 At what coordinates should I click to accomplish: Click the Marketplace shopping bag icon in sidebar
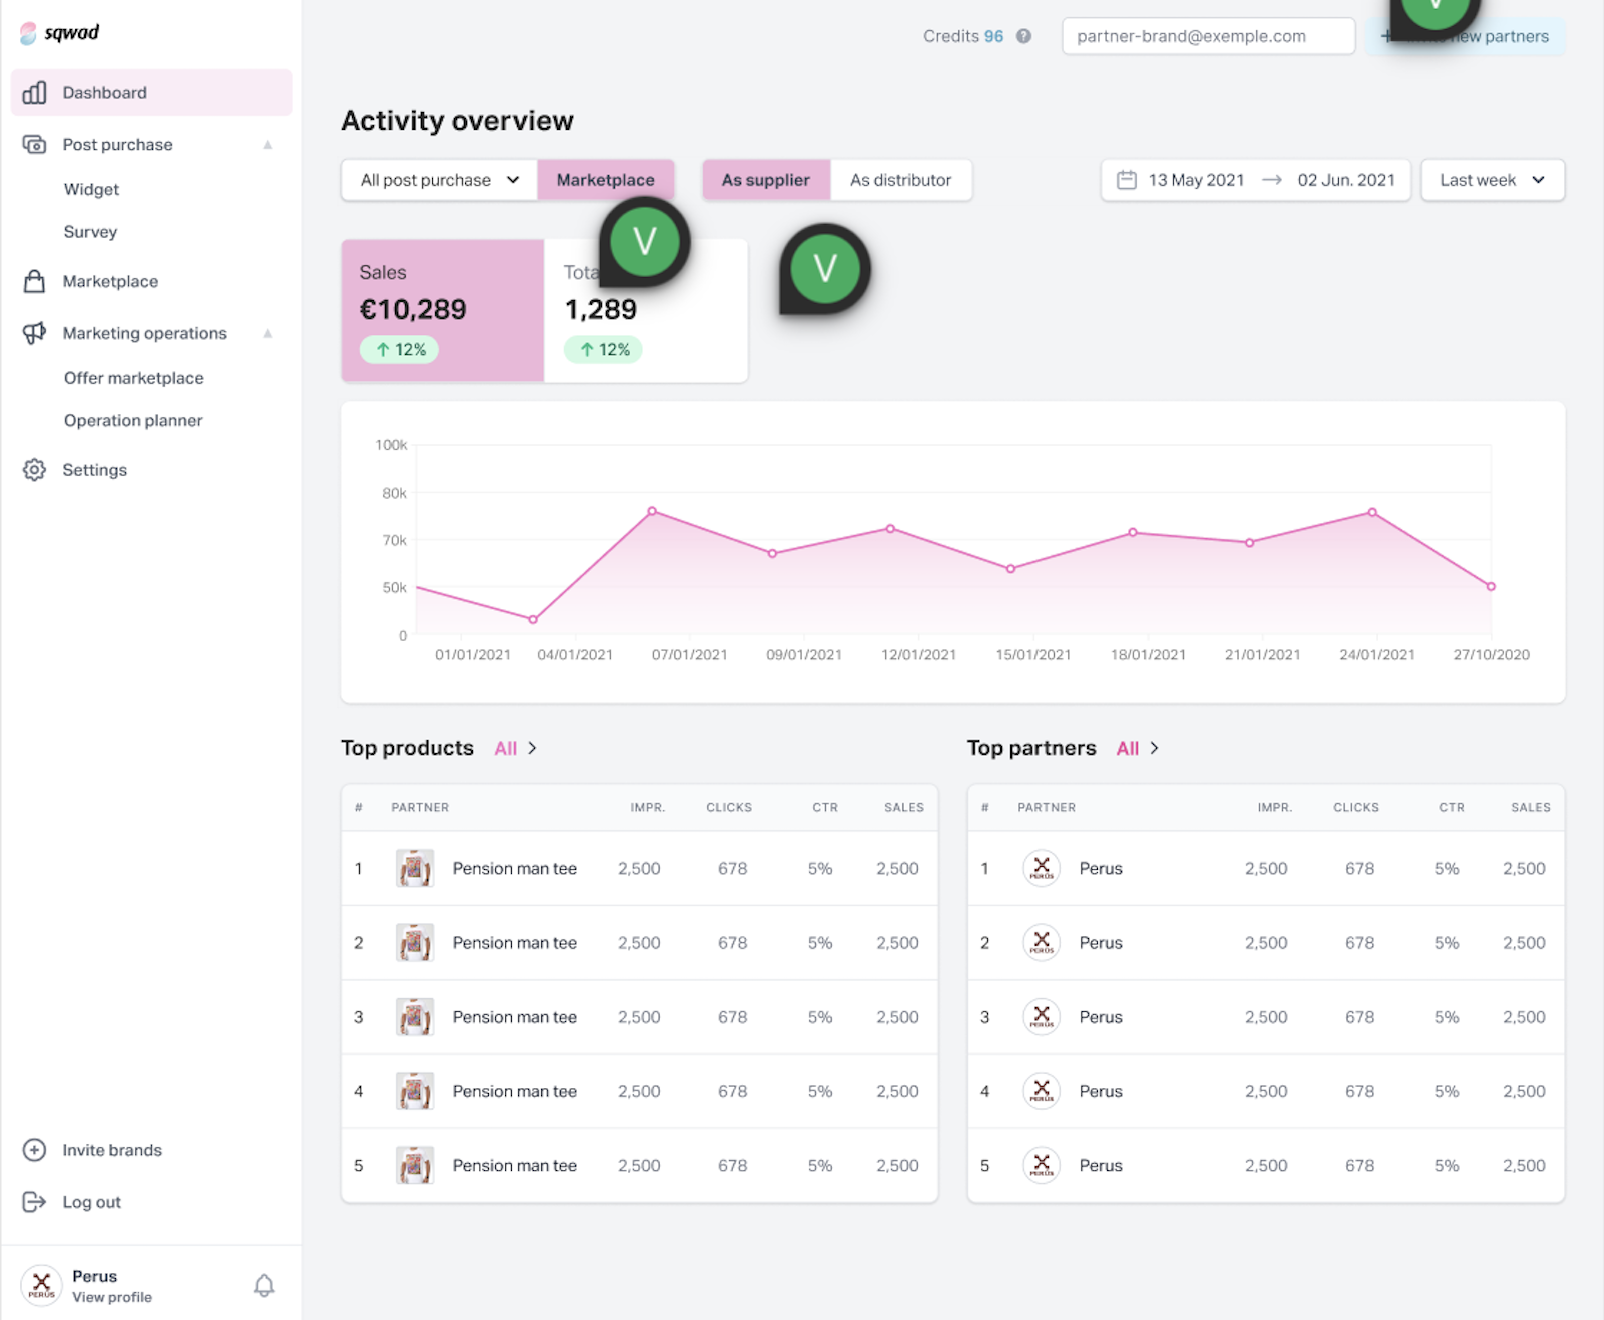(x=34, y=282)
